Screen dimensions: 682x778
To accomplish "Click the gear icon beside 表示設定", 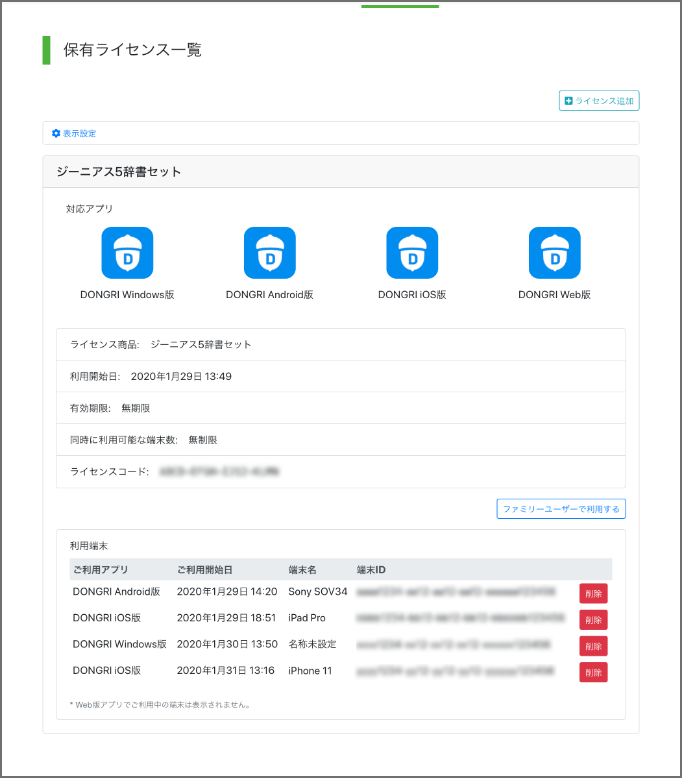I will pos(56,133).
